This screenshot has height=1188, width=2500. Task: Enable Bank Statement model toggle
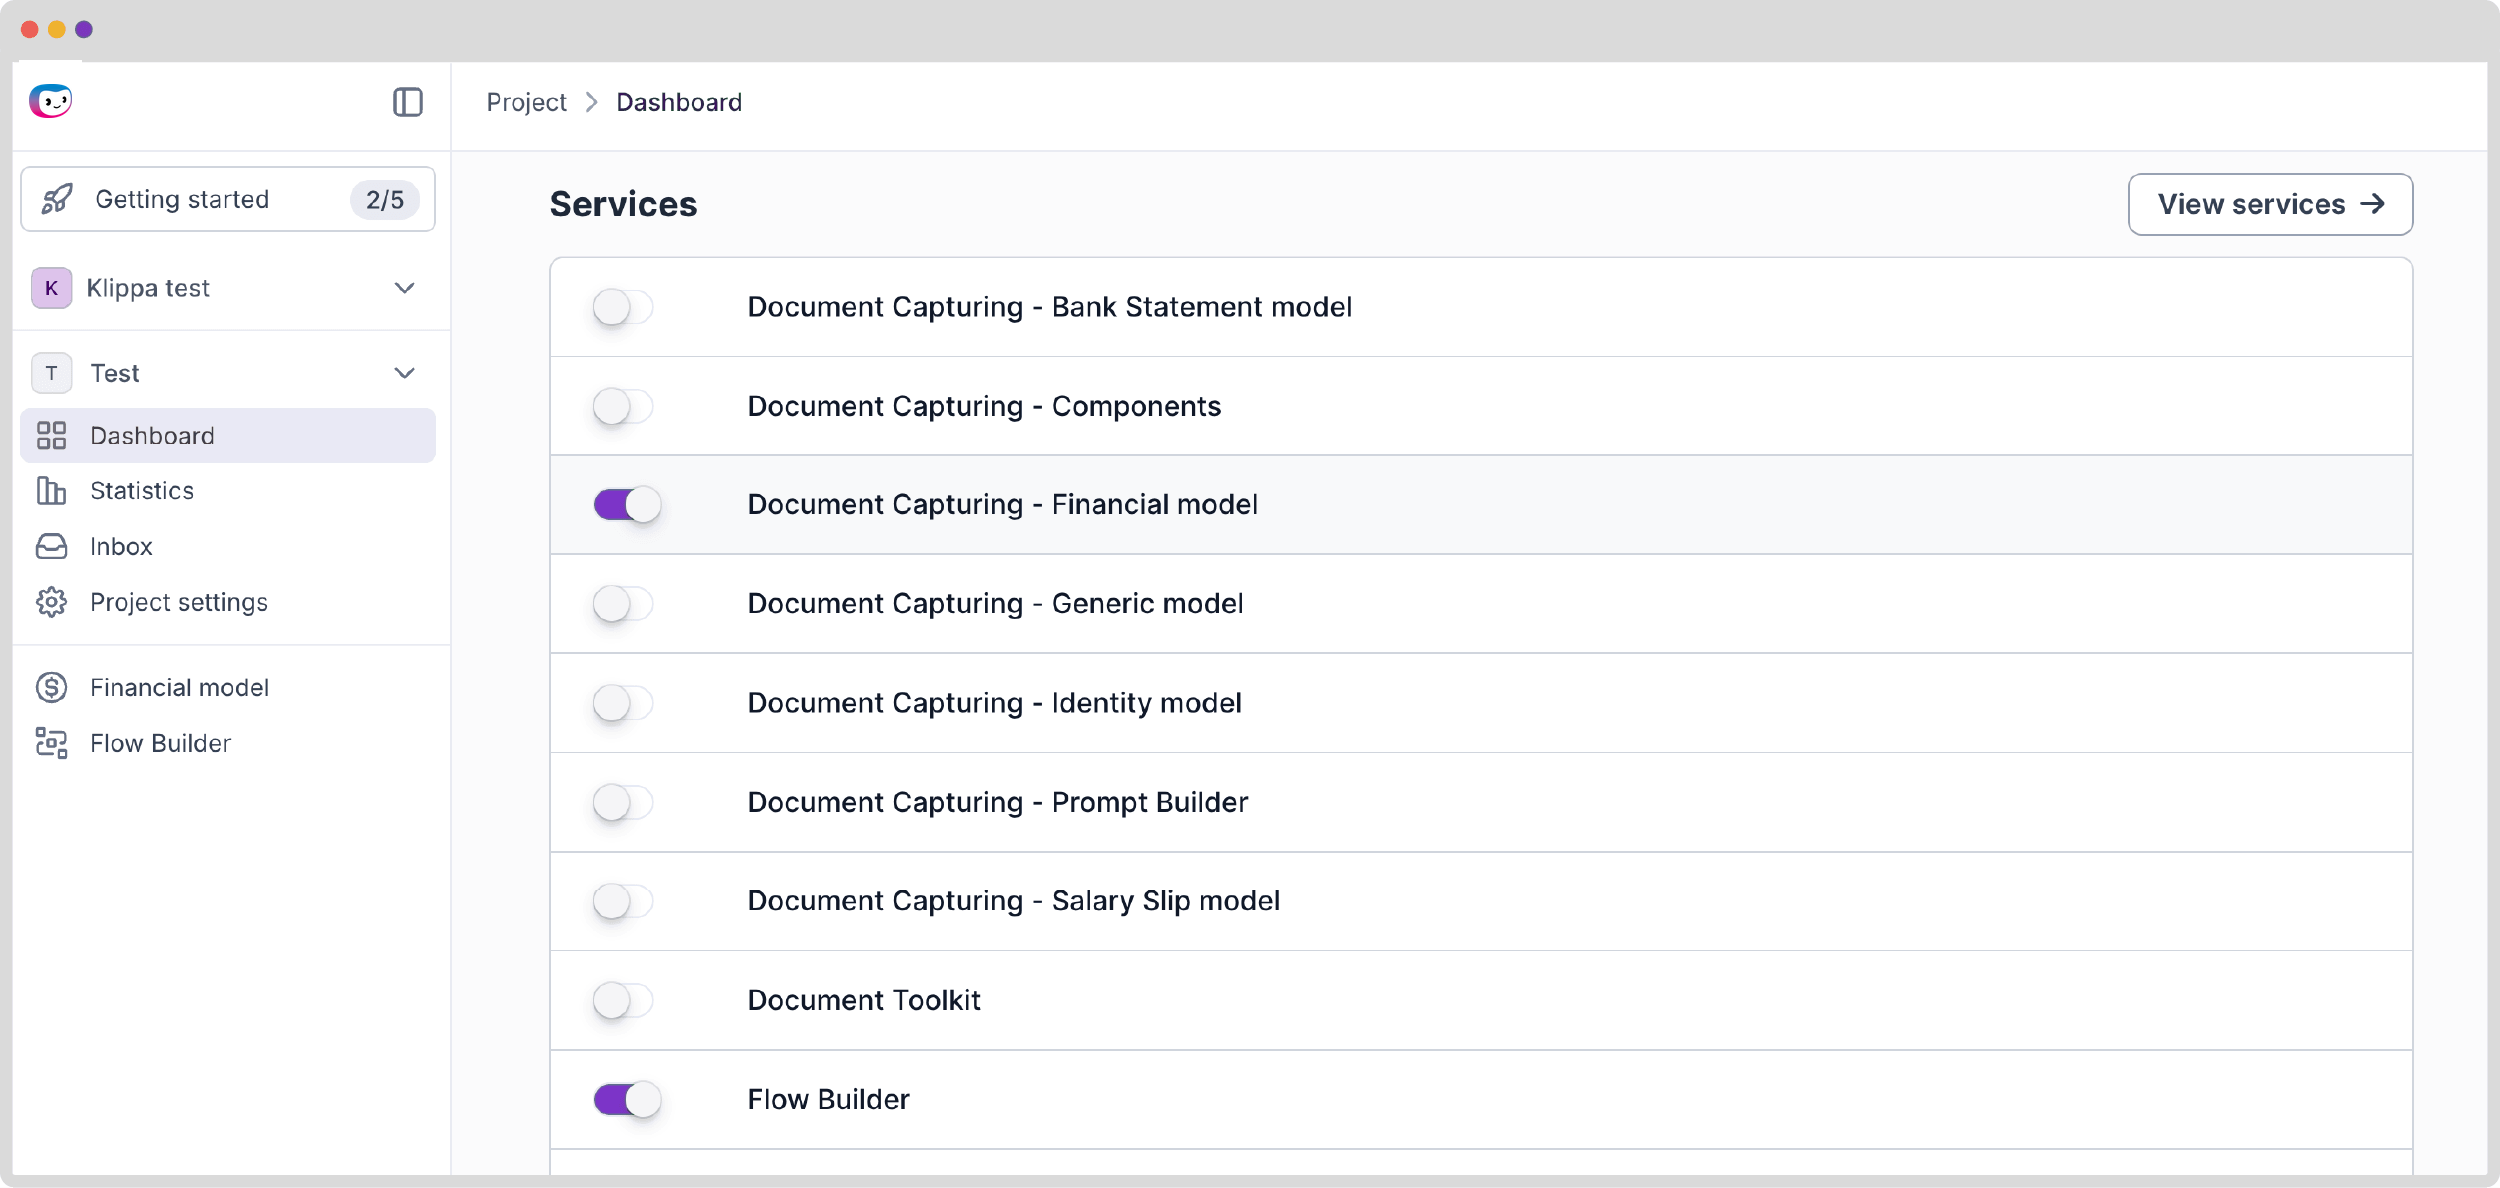click(622, 307)
